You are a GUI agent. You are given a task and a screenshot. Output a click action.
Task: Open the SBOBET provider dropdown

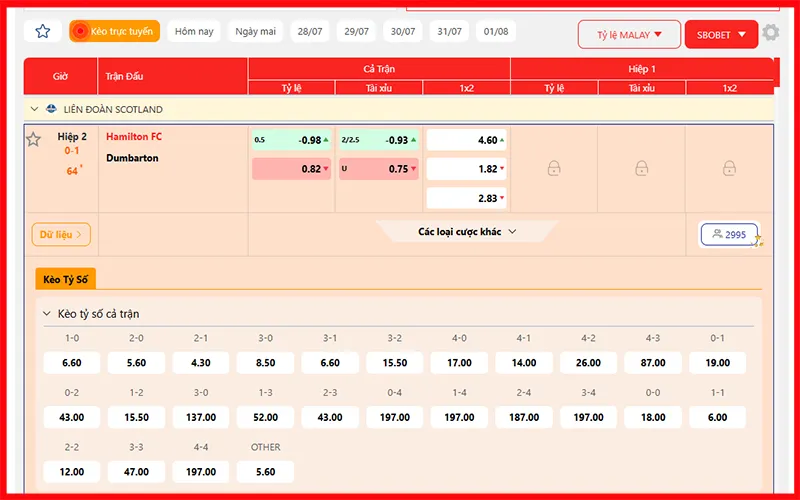coord(720,35)
